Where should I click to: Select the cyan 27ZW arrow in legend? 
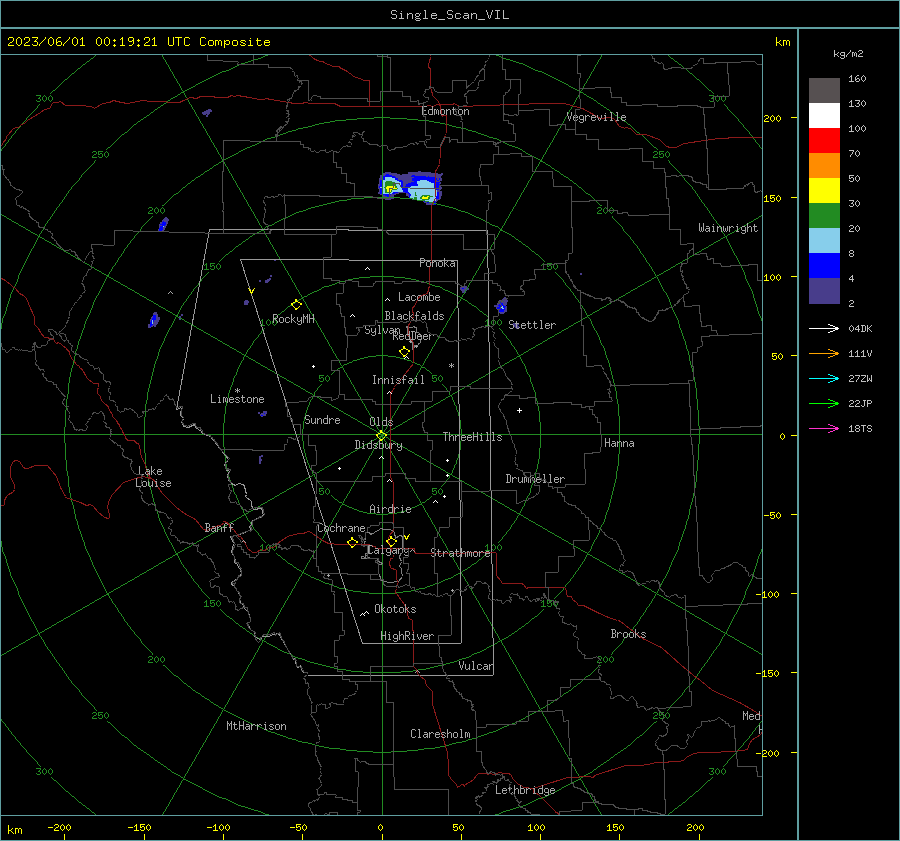(824, 378)
